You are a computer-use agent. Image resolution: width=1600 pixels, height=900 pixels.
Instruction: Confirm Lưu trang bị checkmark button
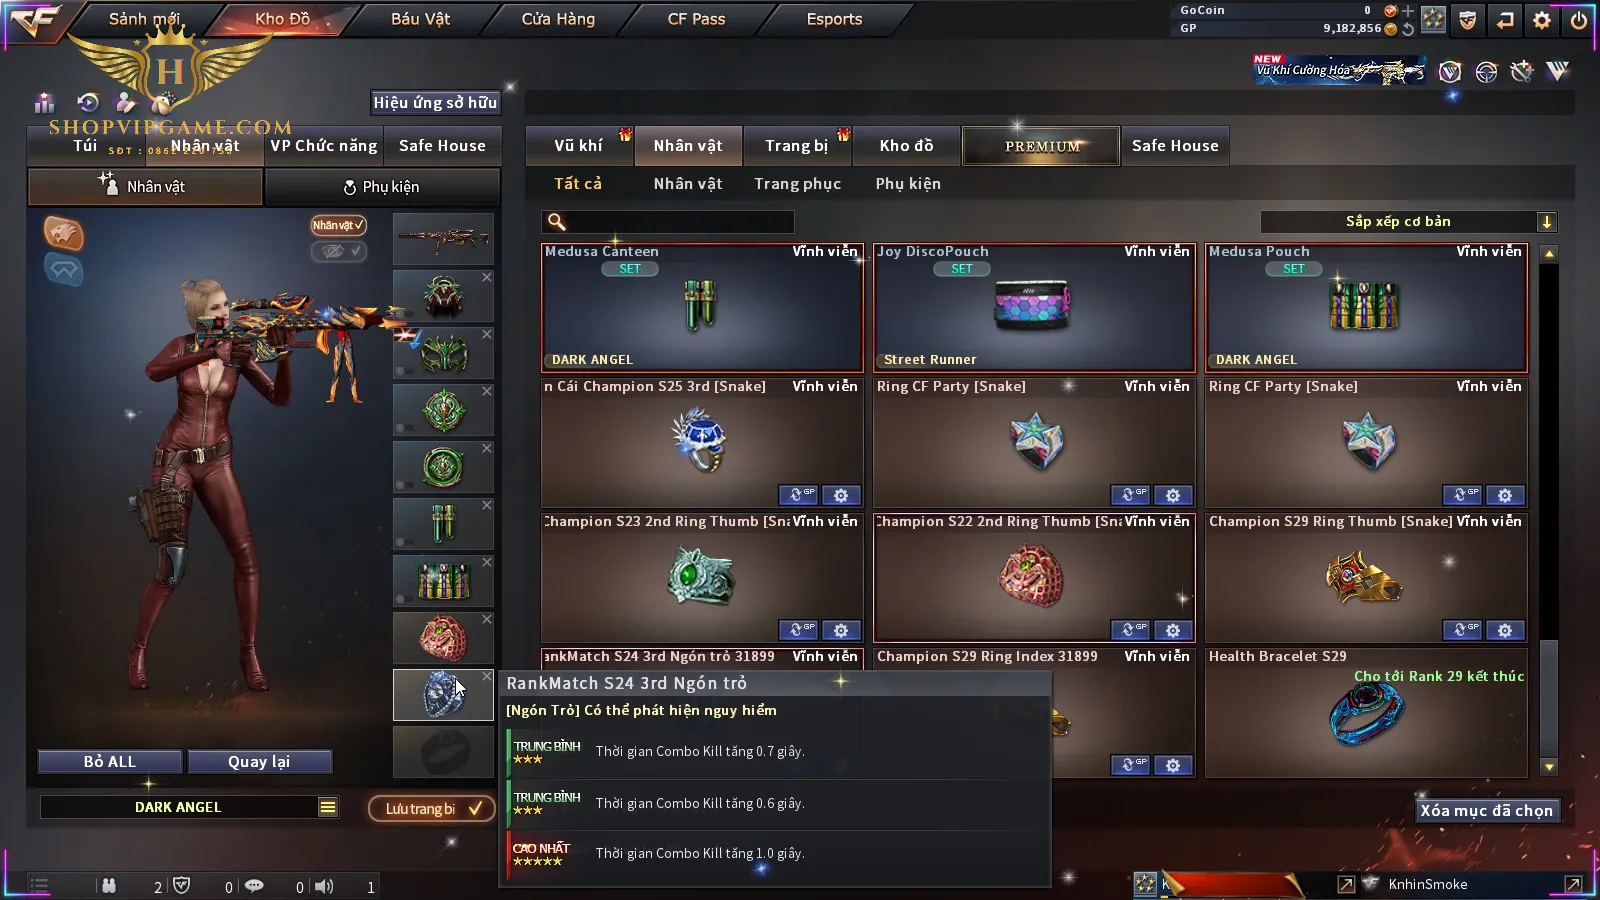click(431, 808)
